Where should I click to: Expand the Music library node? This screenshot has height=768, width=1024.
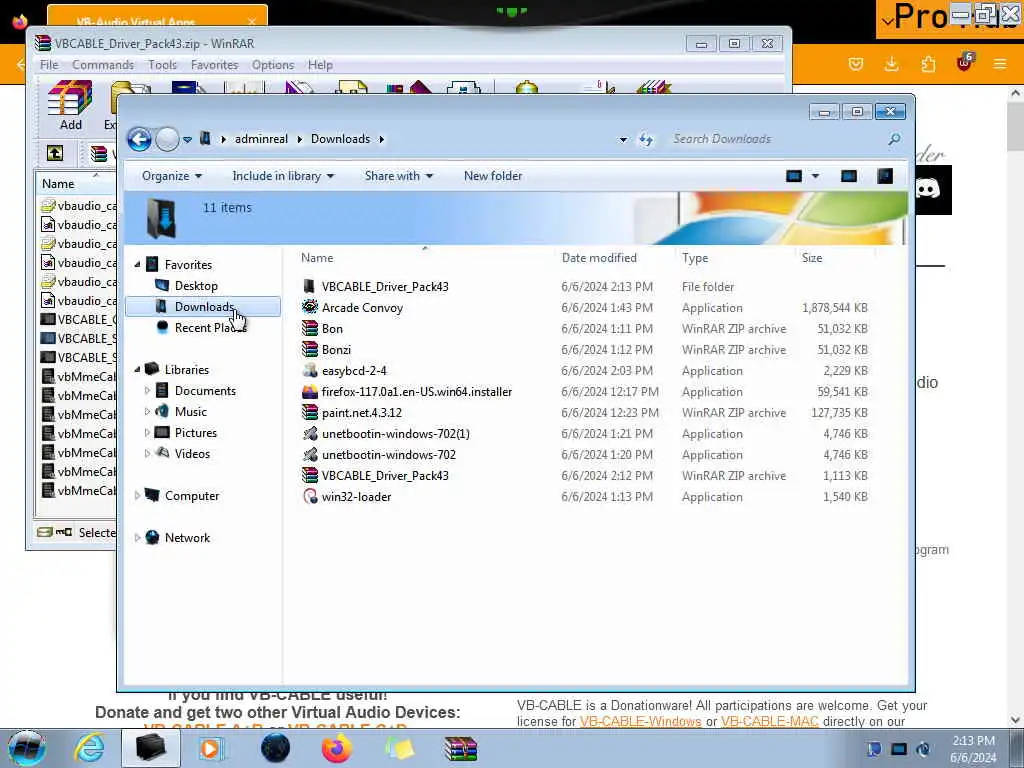tap(147, 411)
